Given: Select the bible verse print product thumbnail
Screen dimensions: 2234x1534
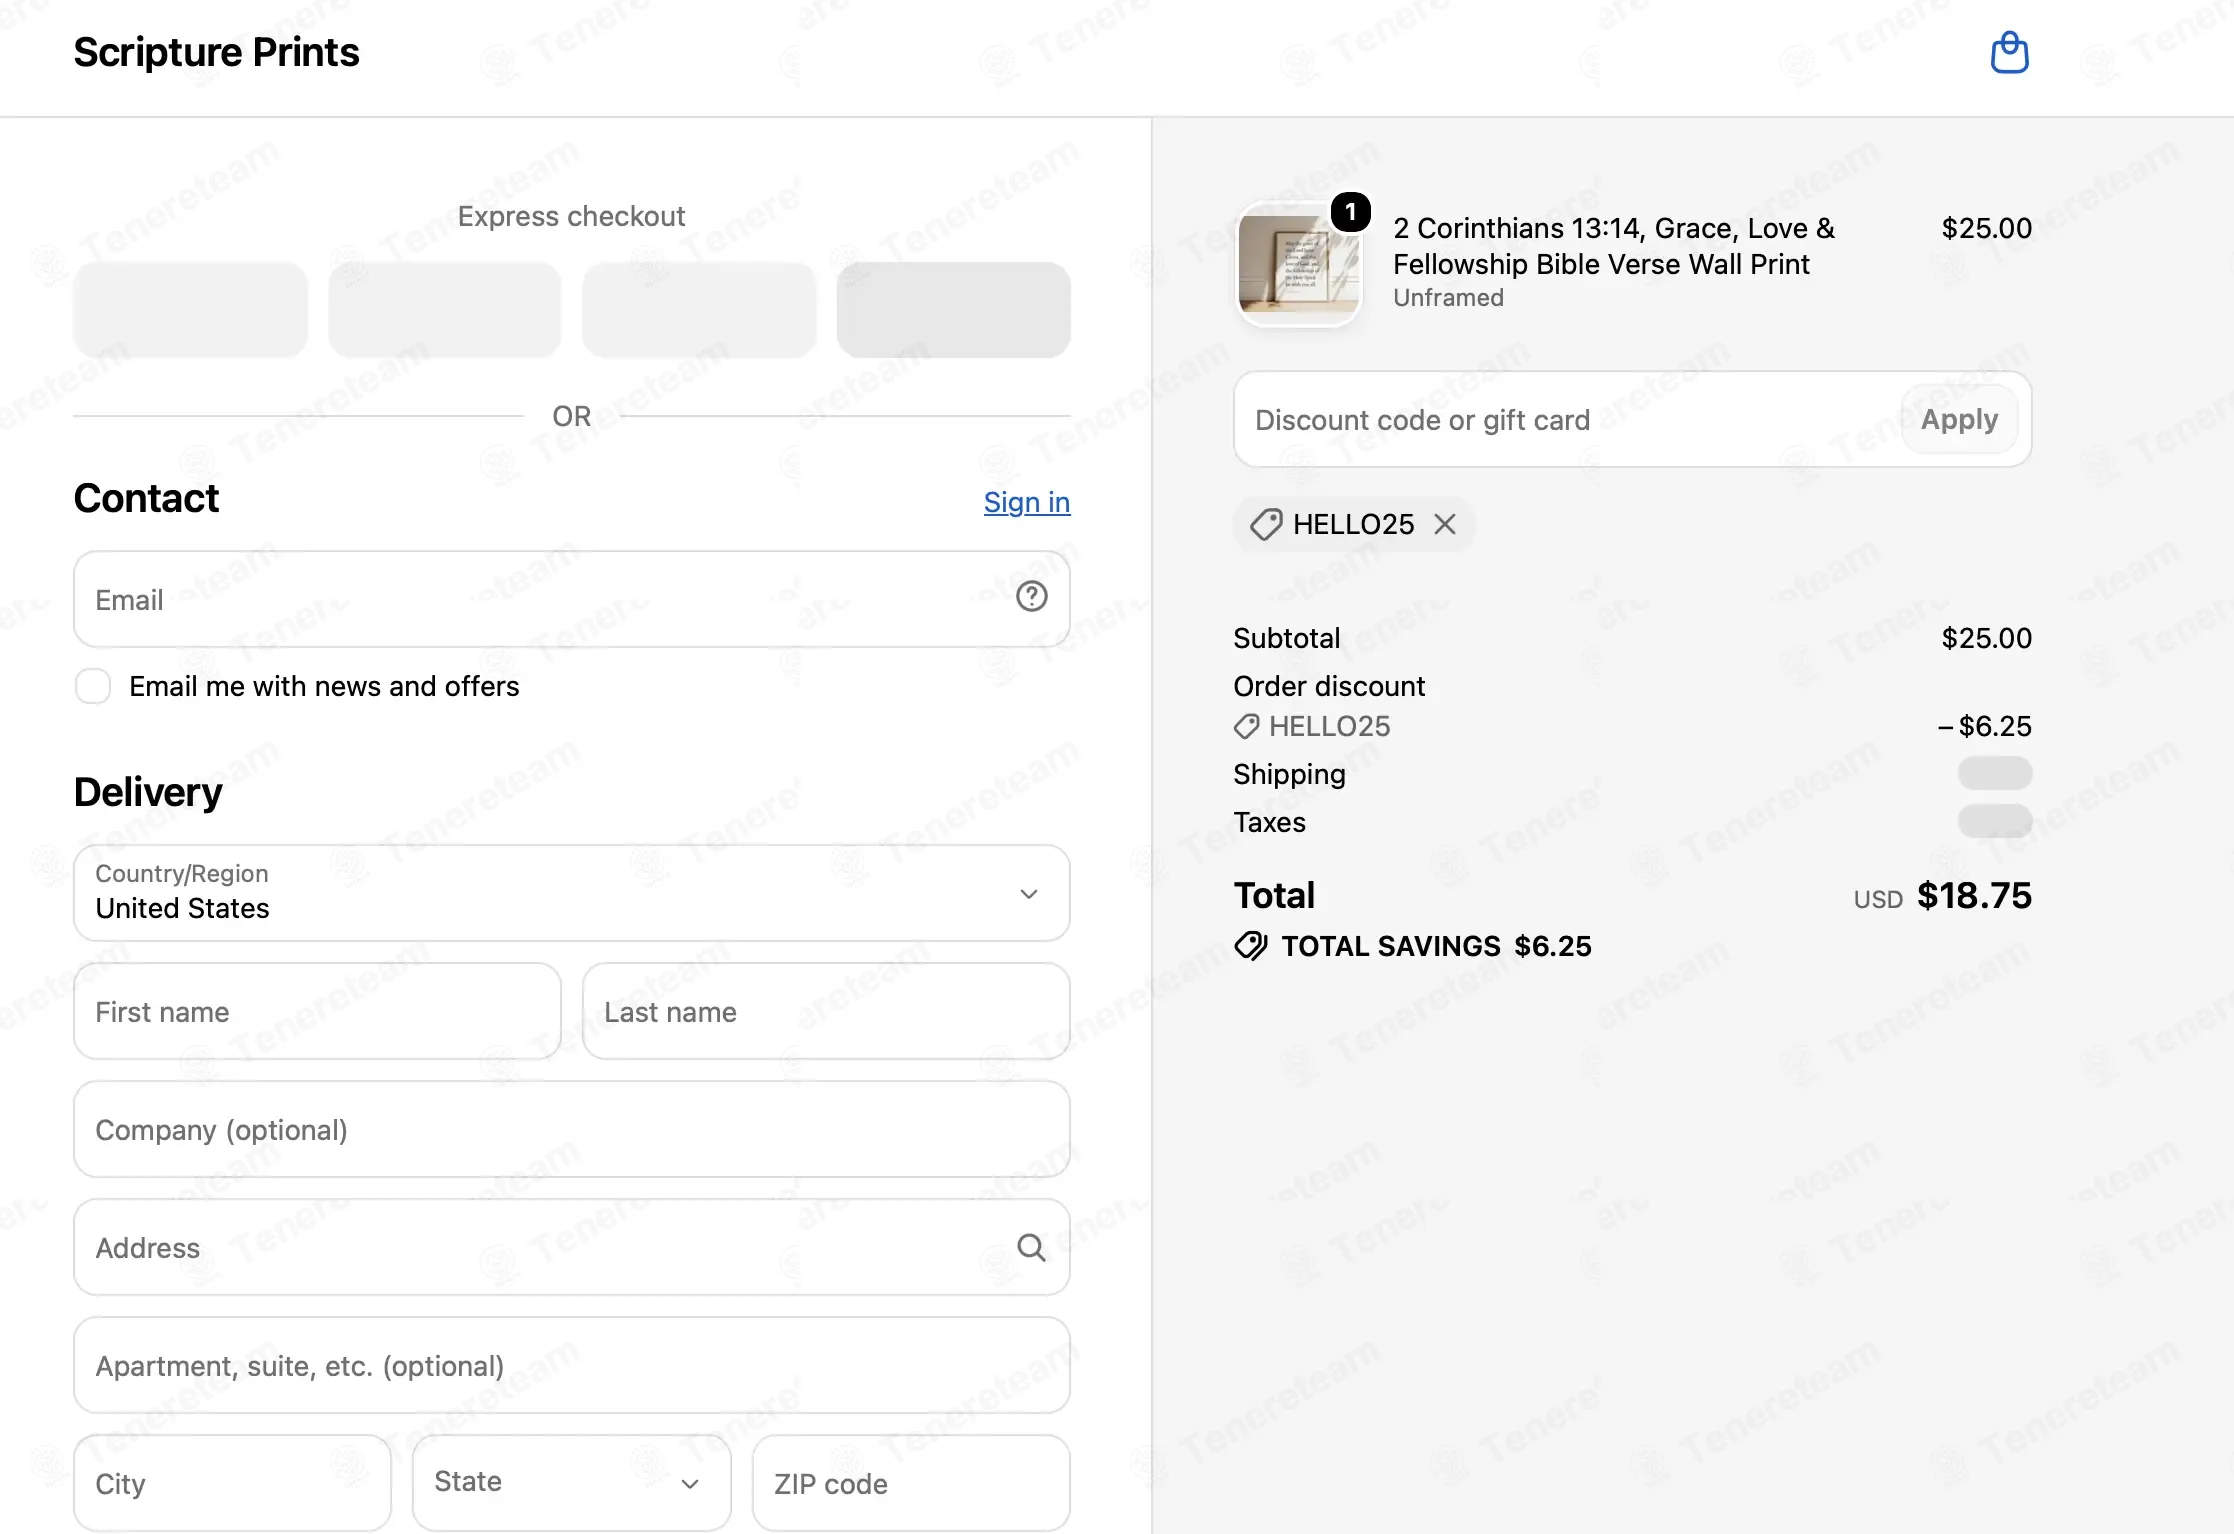Looking at the screenshot, I should [x=1298, y=265].
